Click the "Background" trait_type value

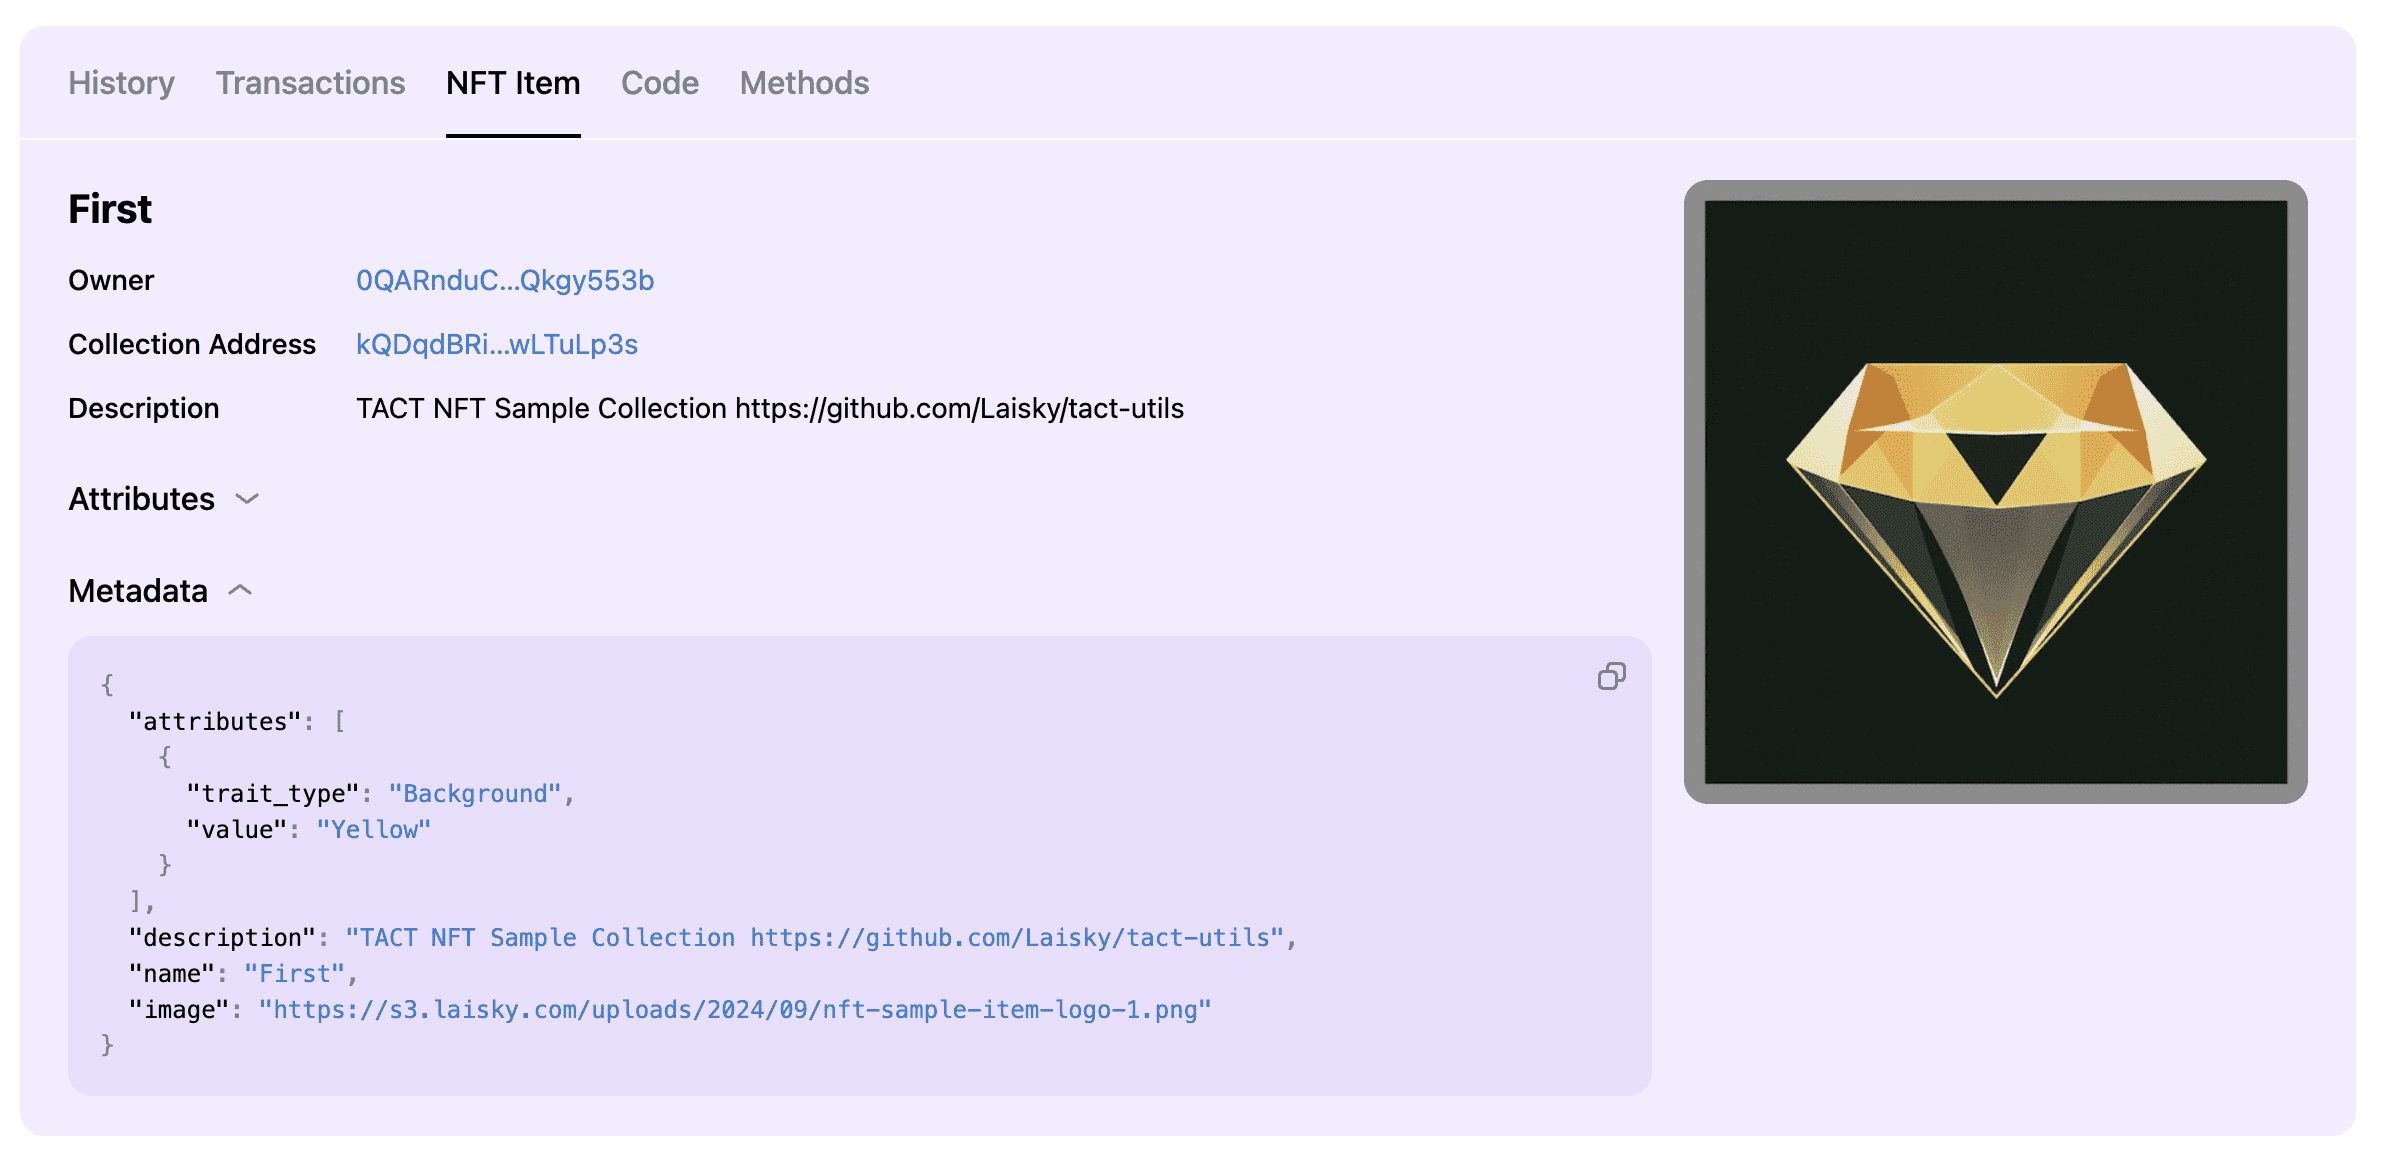(x=475, y=794)
